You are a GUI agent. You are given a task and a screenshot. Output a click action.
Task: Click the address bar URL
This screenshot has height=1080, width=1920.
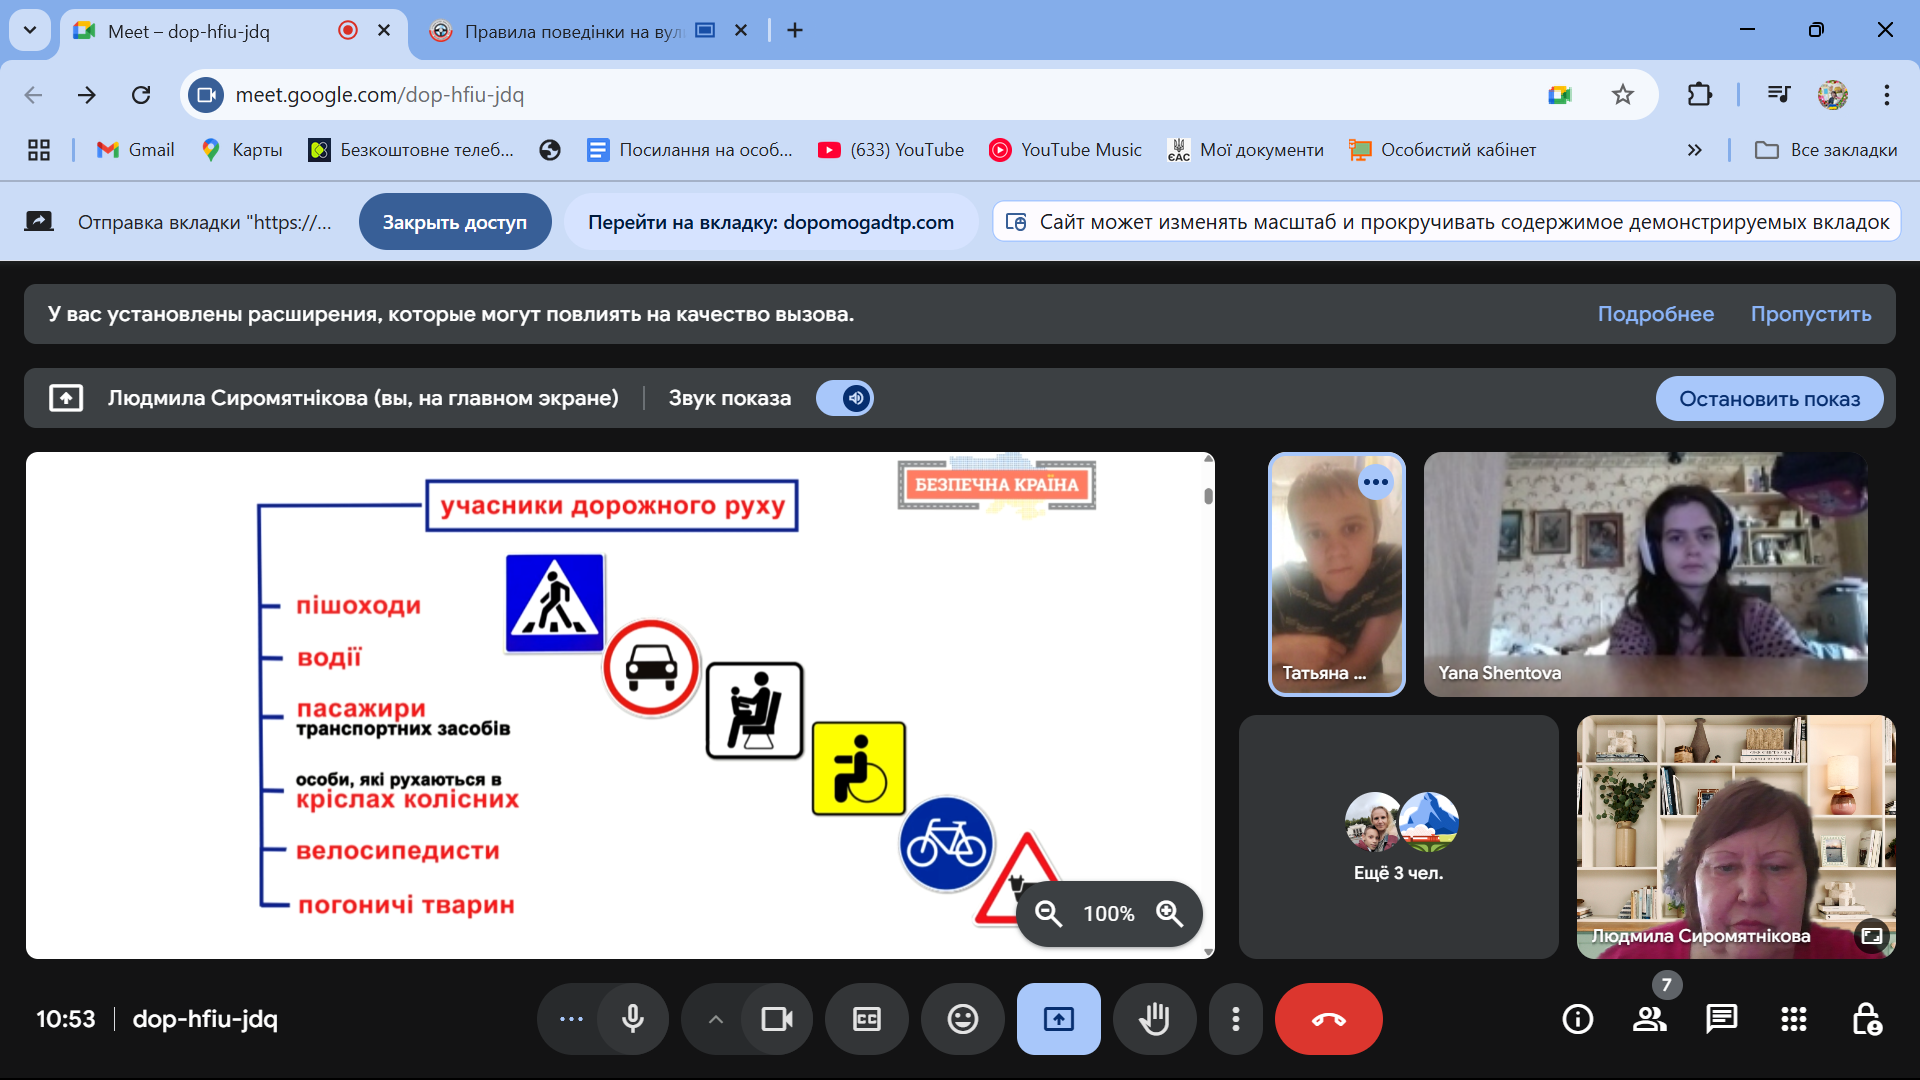pyautogui.click(x=380, y=95)
